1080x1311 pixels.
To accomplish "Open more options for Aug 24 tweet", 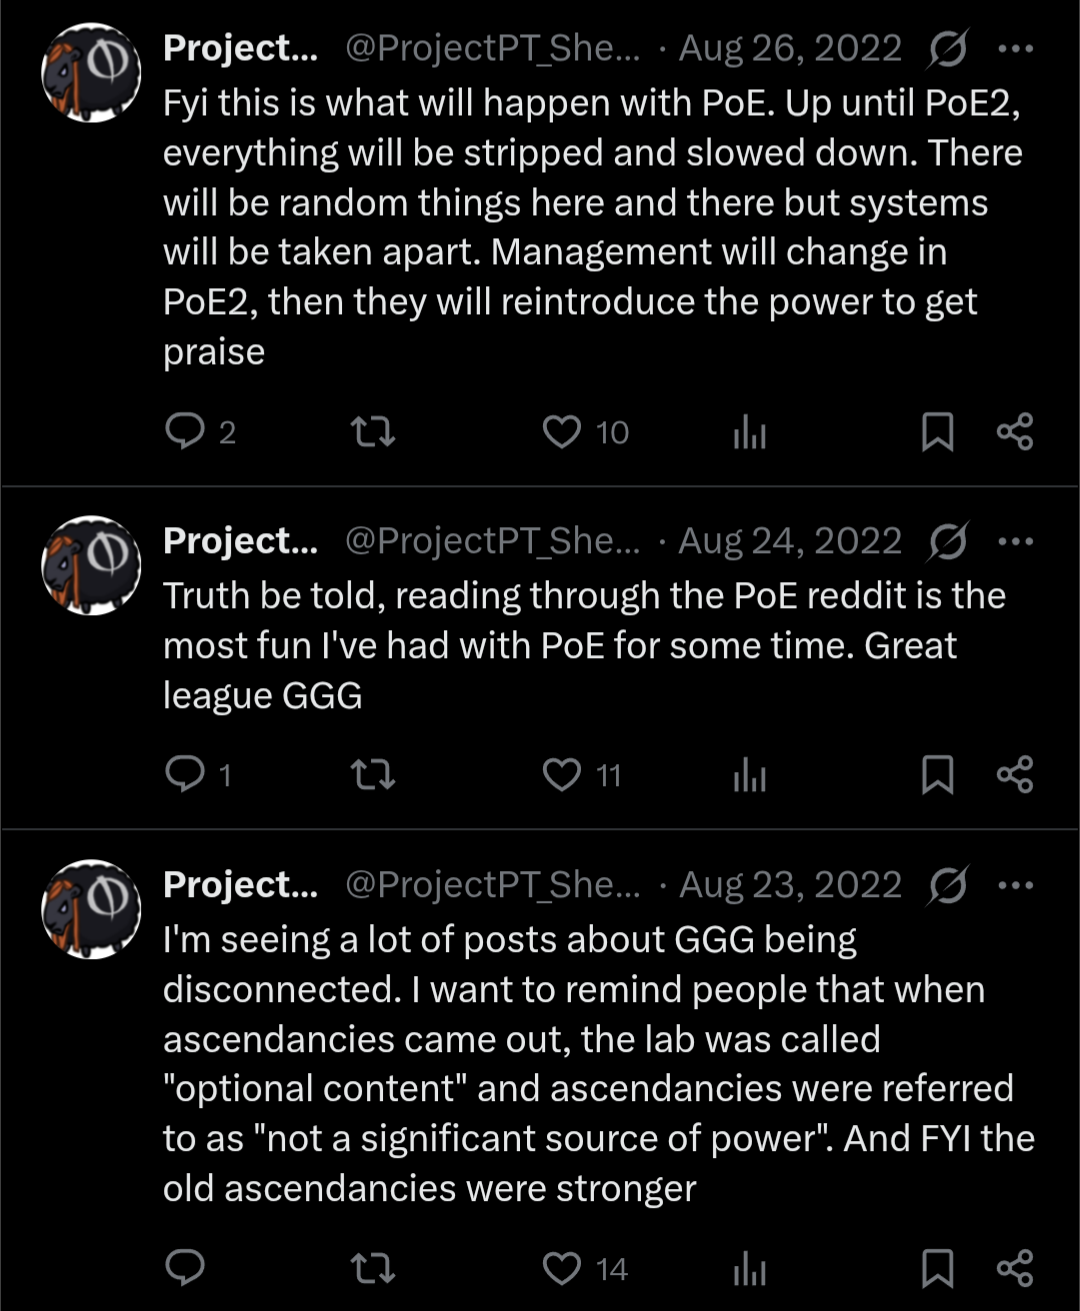I will (1016, 541).
